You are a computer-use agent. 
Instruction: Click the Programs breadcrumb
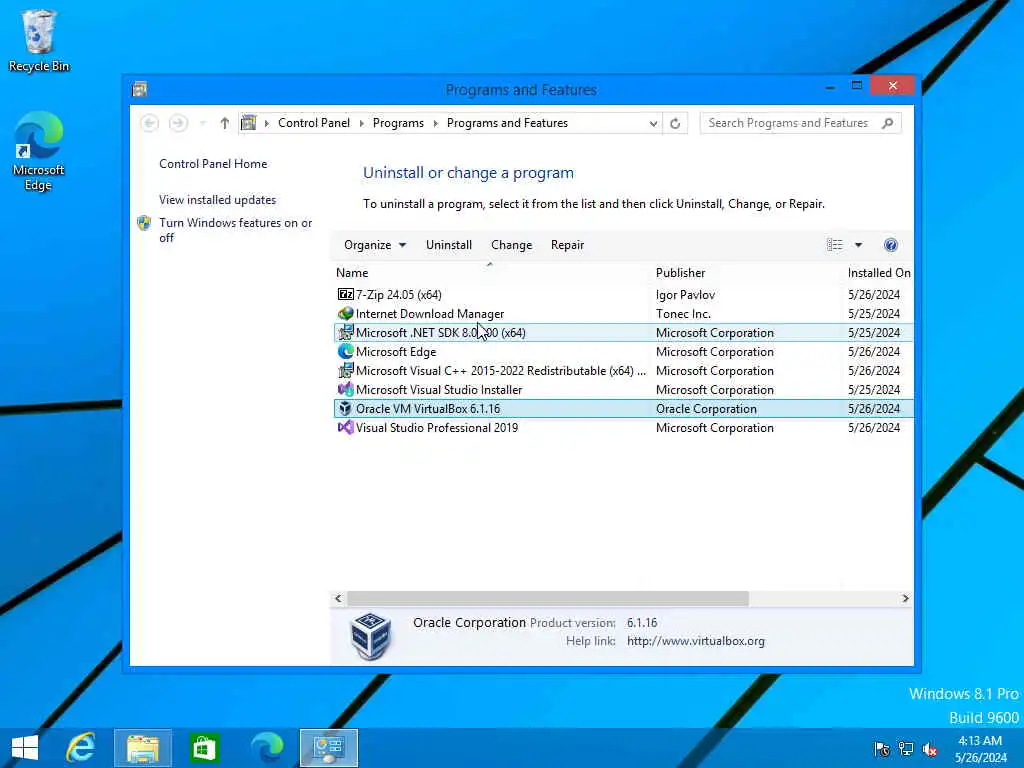pos(398,123)
